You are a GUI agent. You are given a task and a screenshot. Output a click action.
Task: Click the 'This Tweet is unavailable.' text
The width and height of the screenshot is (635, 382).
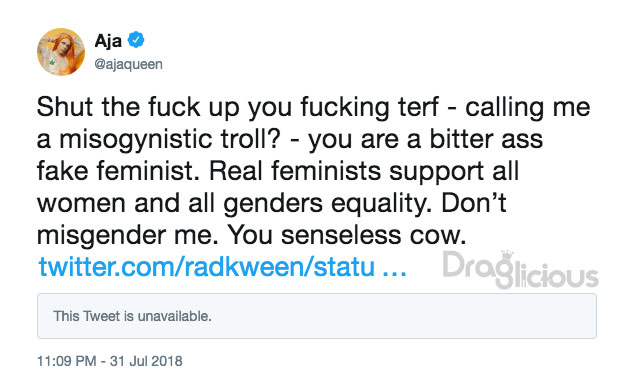pos(132,316)
